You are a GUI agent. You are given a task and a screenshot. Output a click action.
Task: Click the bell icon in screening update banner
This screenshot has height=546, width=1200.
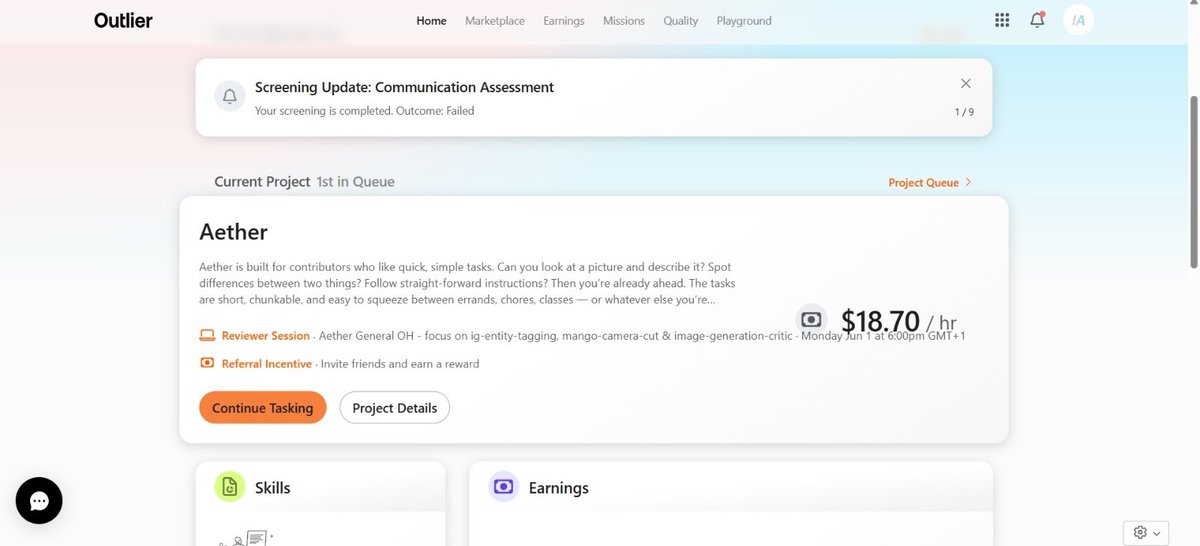coord(230,97)
